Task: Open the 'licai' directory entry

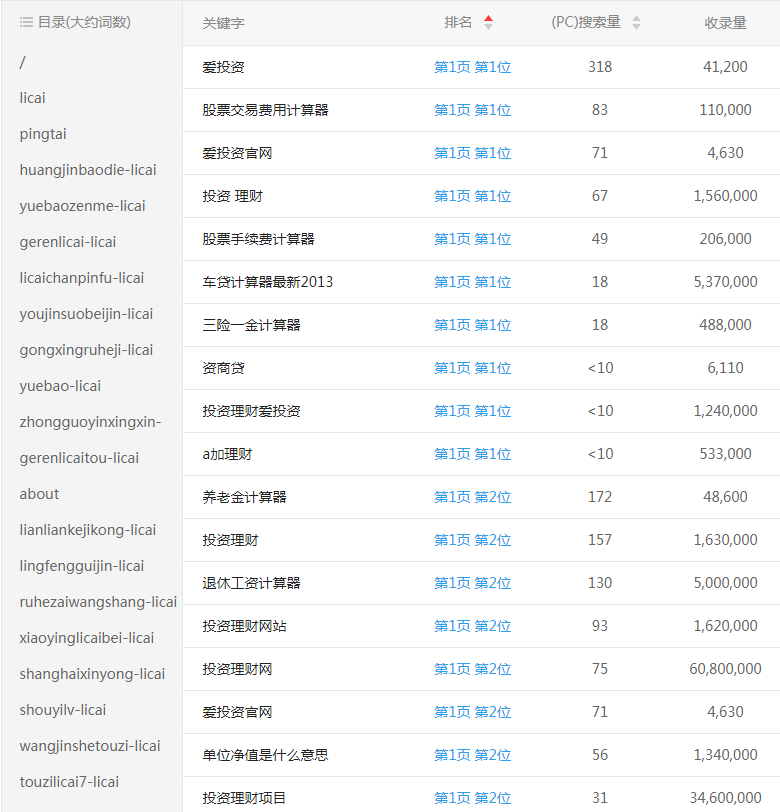Action: 33,98
